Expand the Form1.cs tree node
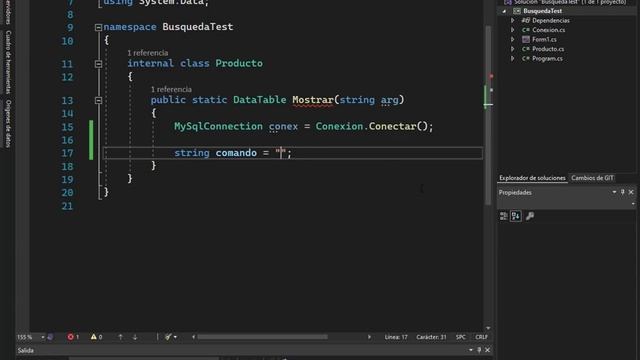640x360 pixels. coord(513,39)
